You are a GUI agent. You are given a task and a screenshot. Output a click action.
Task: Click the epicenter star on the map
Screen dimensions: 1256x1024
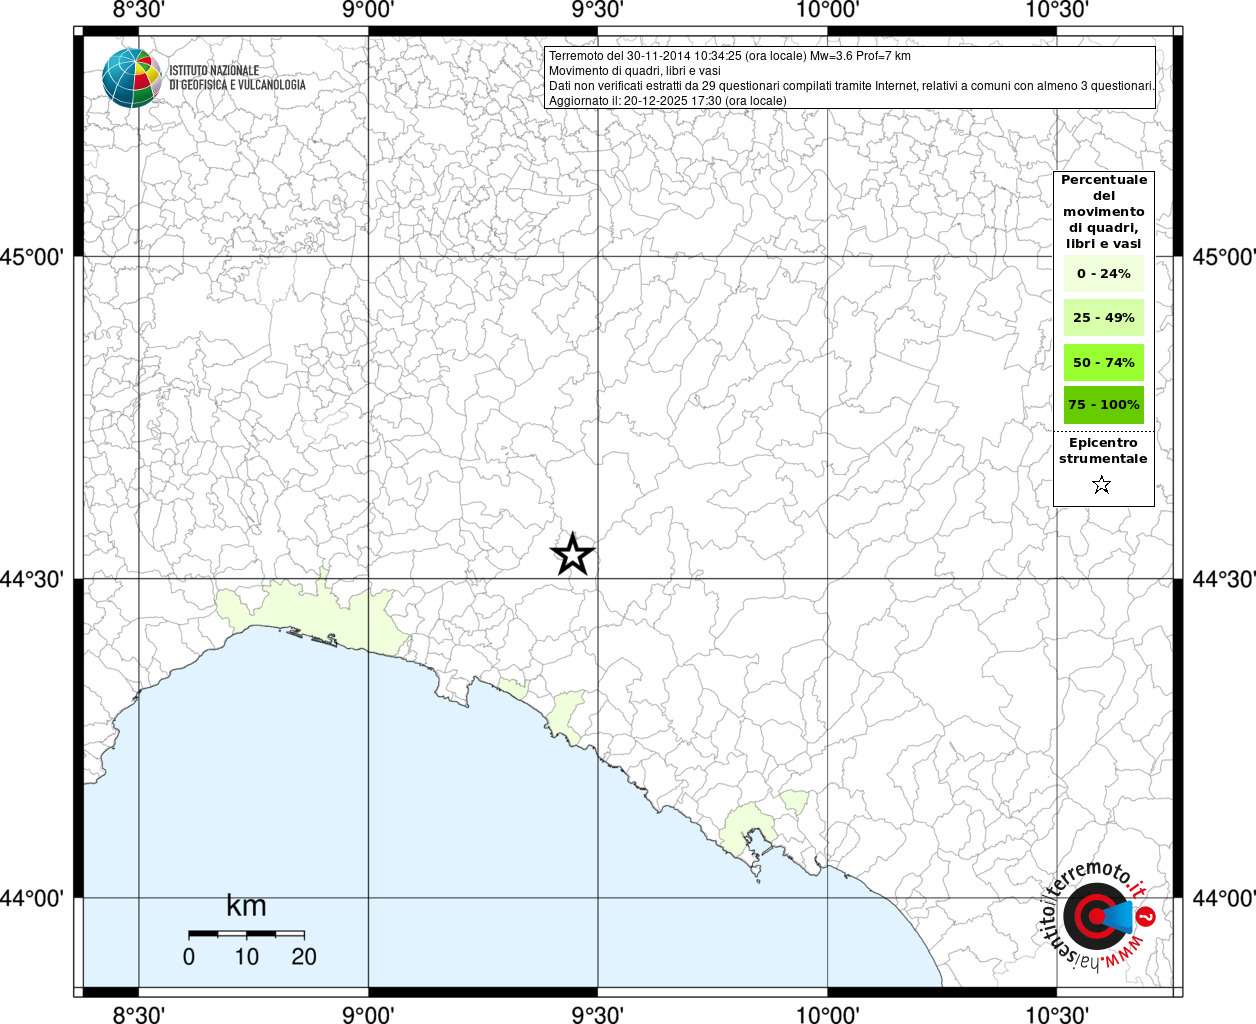(573, 554)
